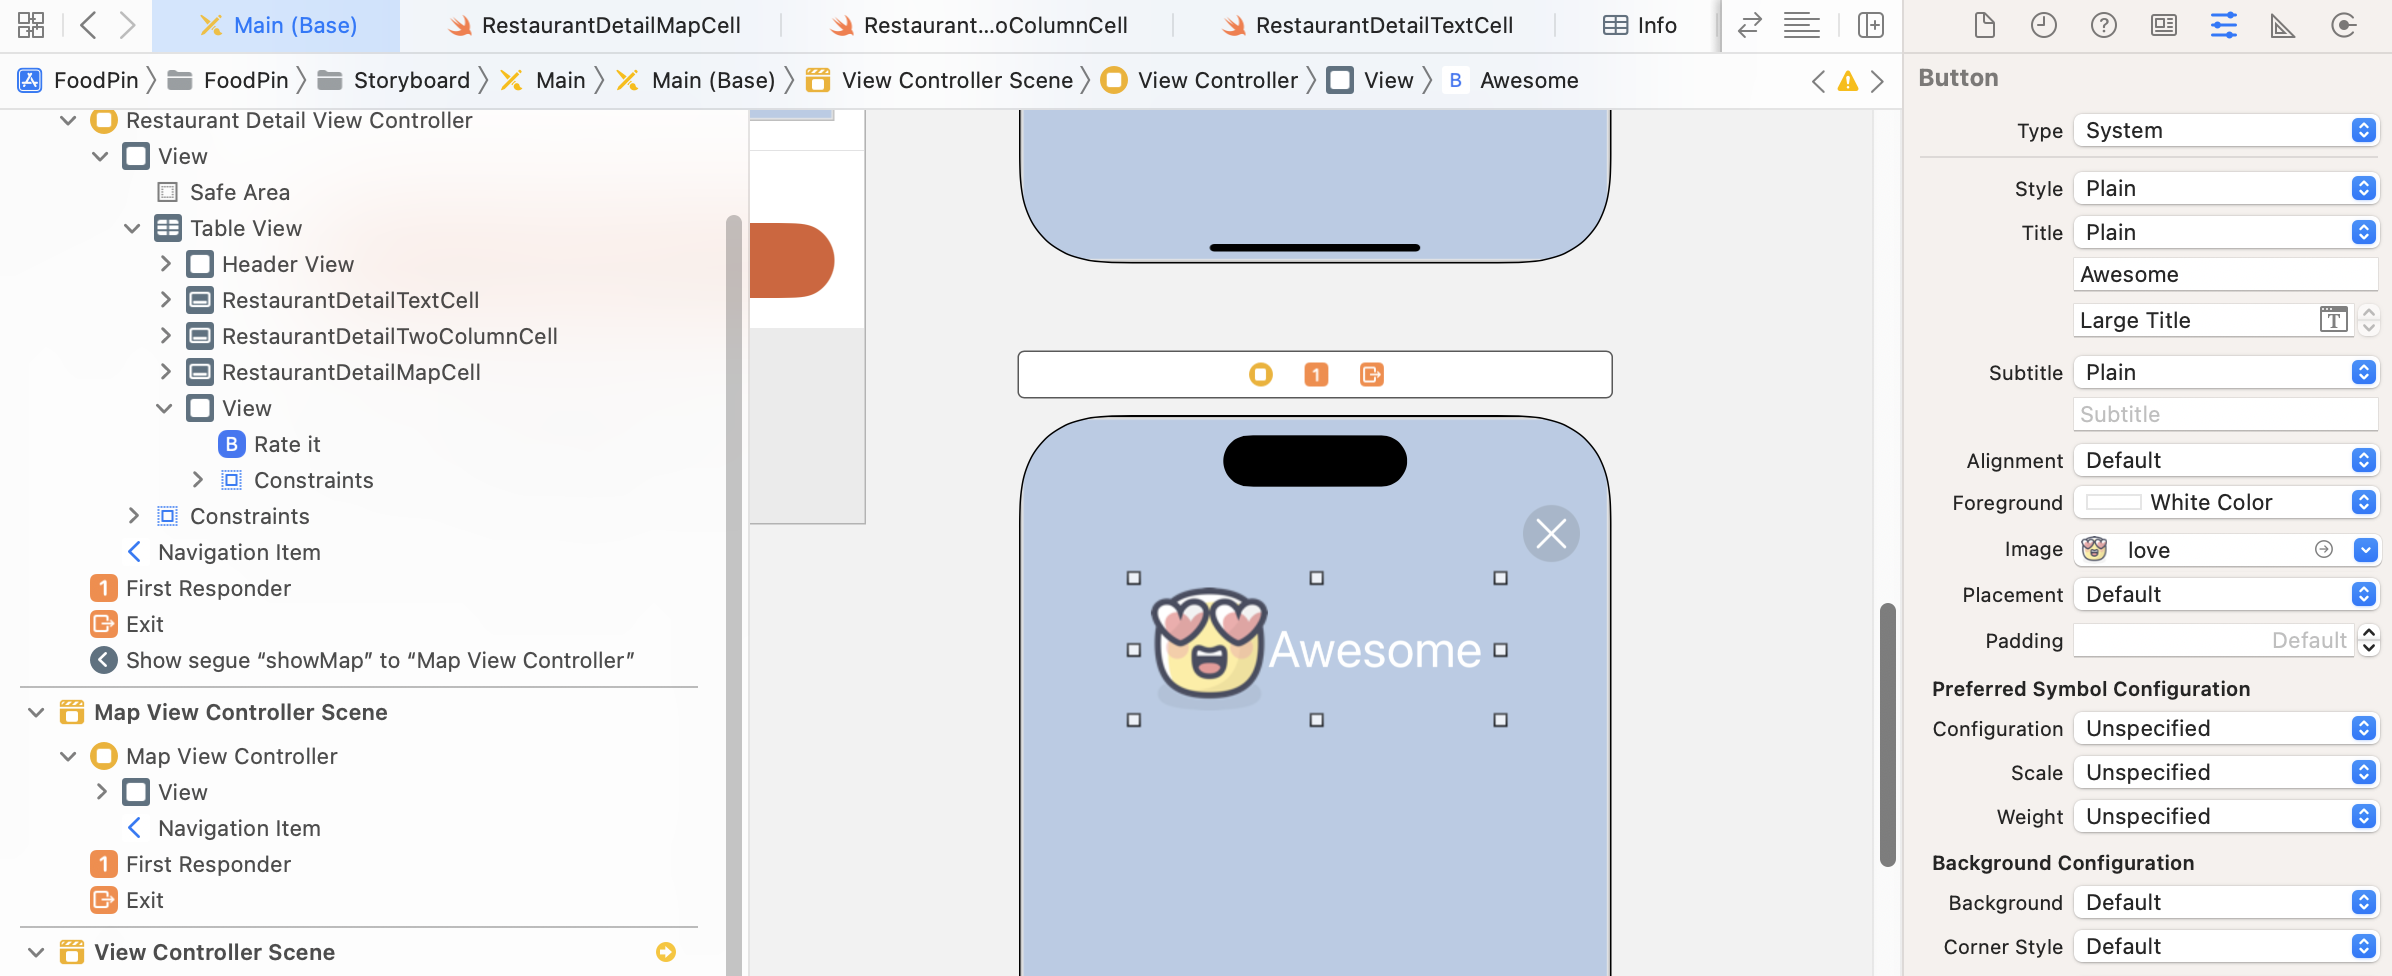Open the Corner Style dropdown
The height and width of the screenshot is (976, 2392).
pyautogui.click(x=2225, y=947)
